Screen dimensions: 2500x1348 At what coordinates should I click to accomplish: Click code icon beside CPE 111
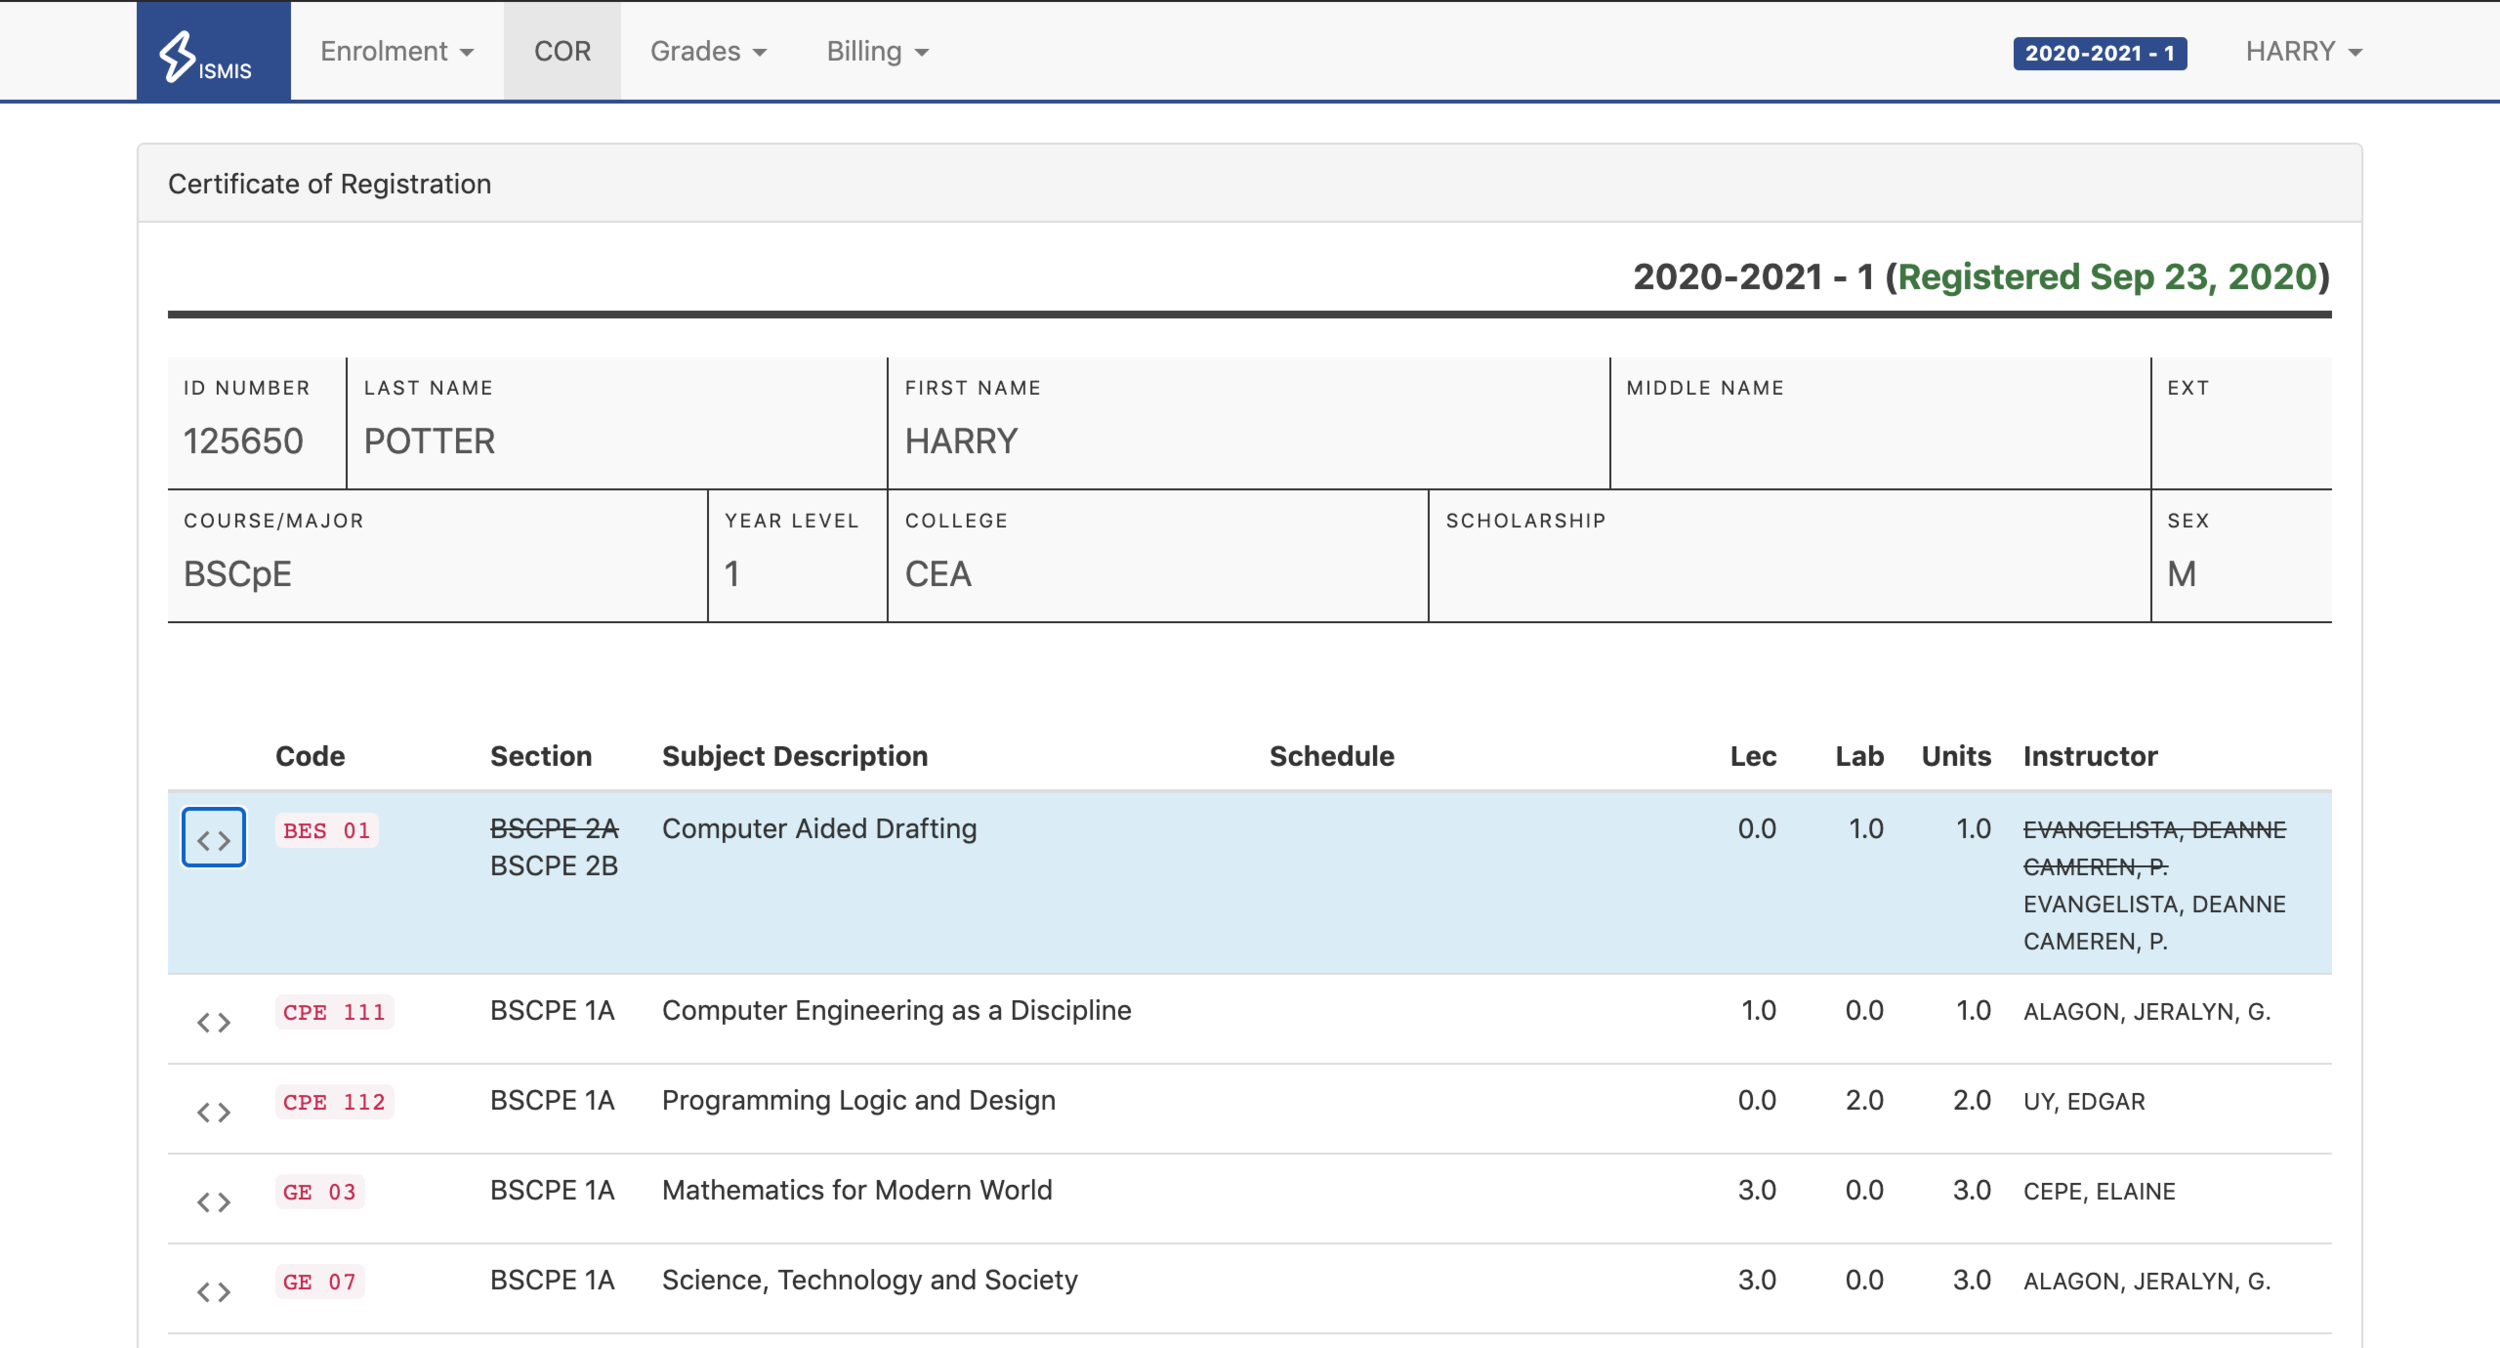(213, 1021)
